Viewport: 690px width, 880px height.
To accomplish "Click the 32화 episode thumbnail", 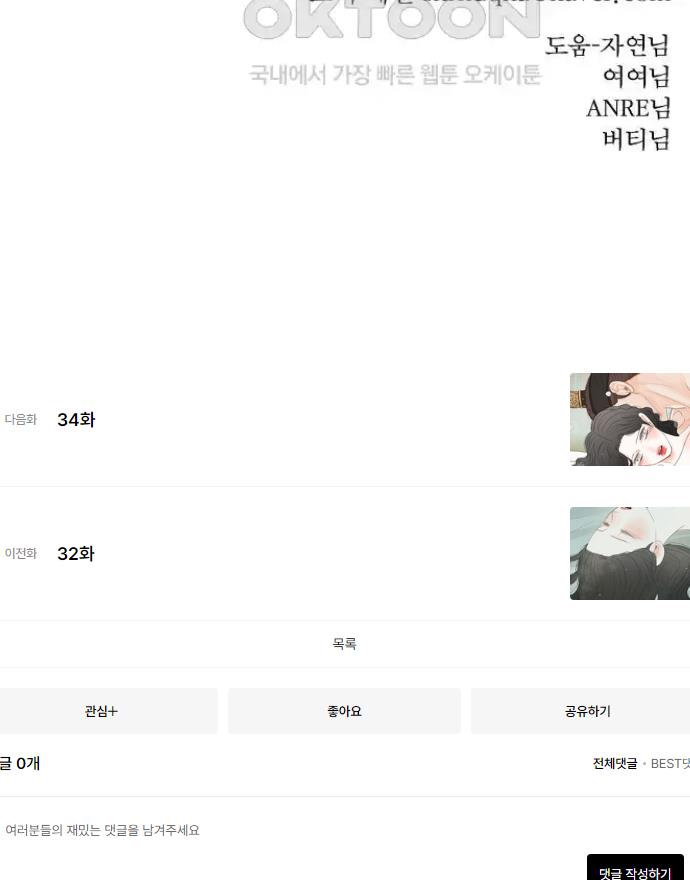I will (x=630, y=553).
